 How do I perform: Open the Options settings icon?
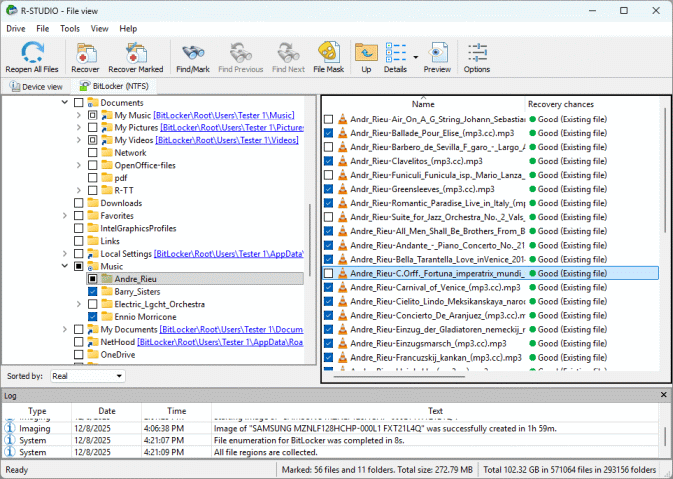click(x=477, y=53)
